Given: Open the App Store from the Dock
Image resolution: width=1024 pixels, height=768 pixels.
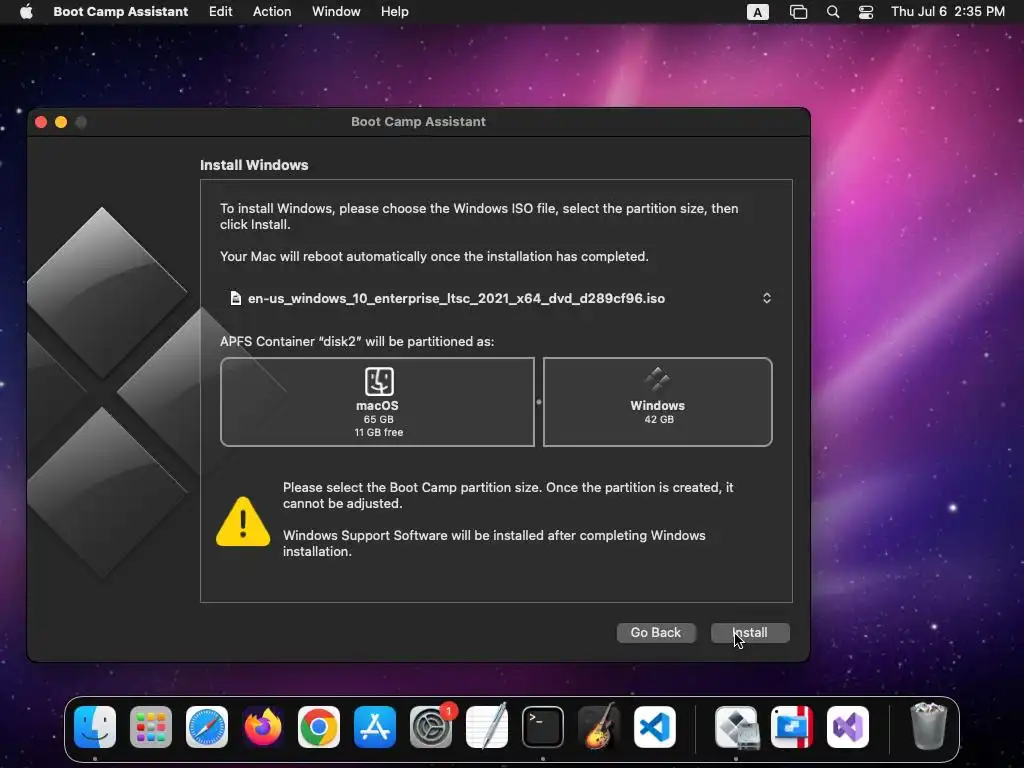Looking at the screenshot, I should click(375, 727).
